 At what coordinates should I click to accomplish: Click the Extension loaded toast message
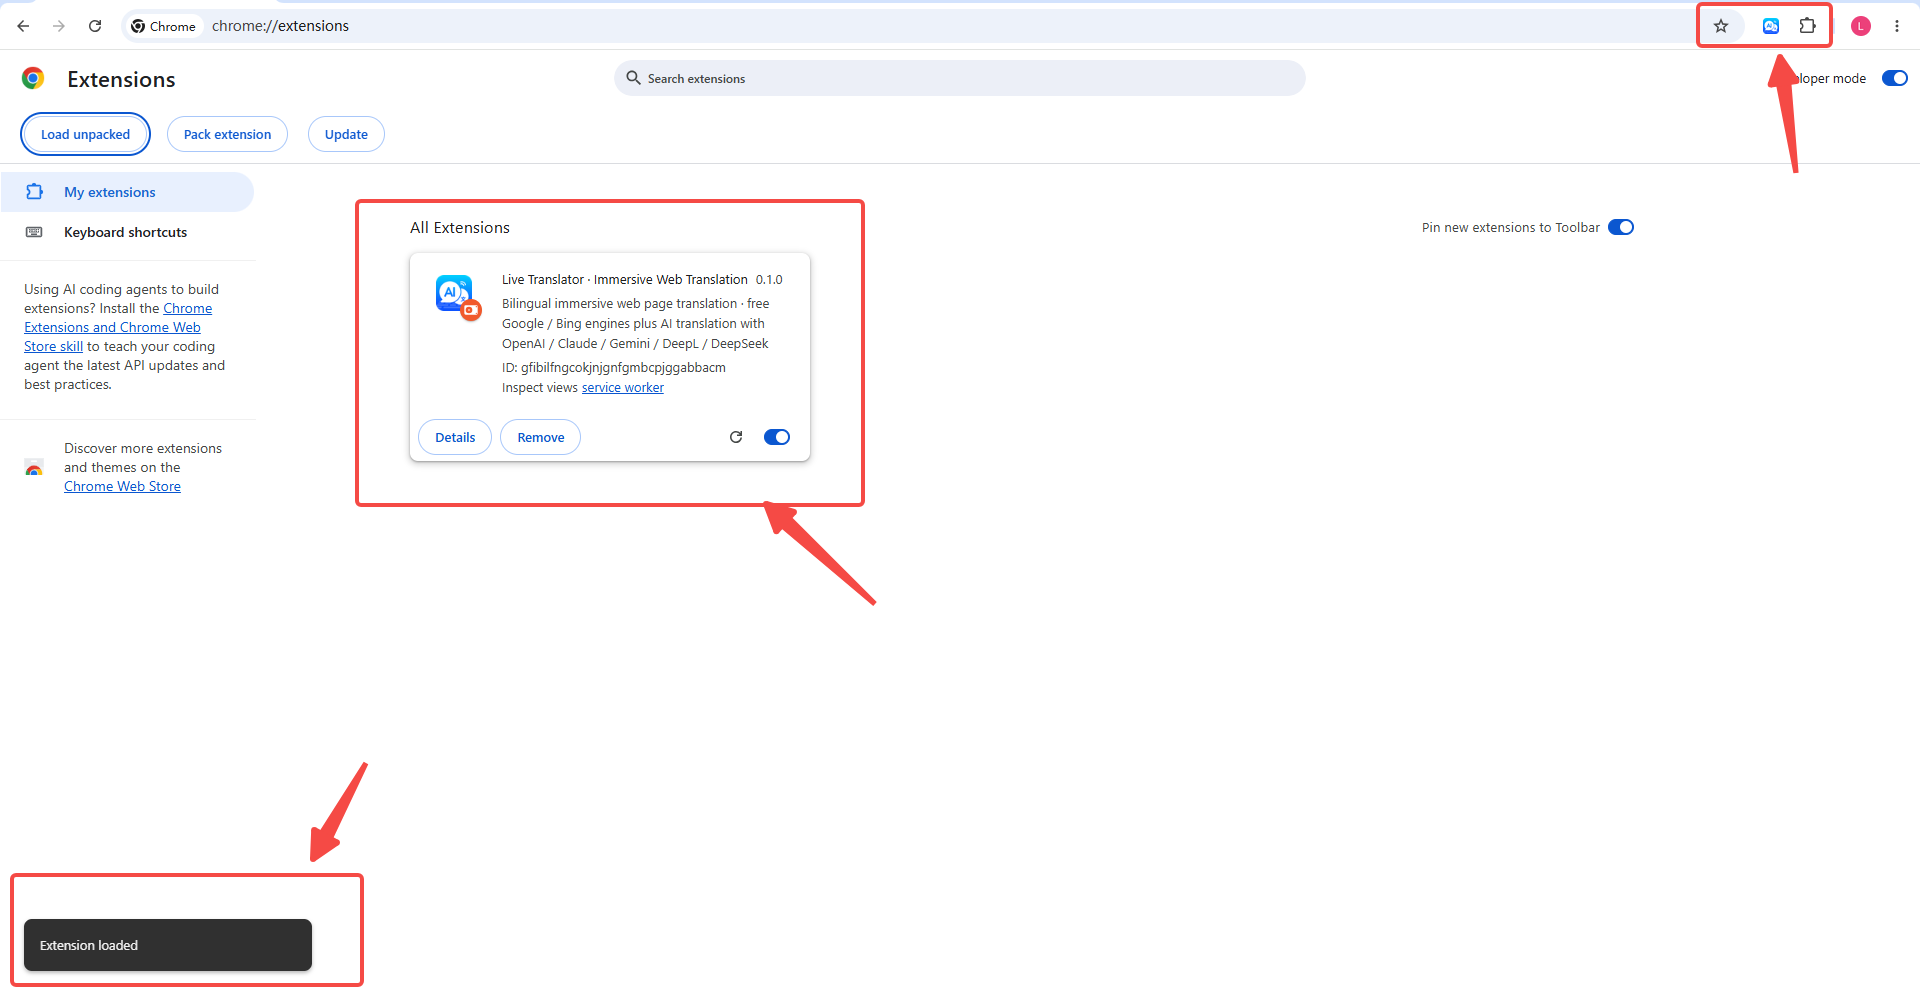coord(168,945)
